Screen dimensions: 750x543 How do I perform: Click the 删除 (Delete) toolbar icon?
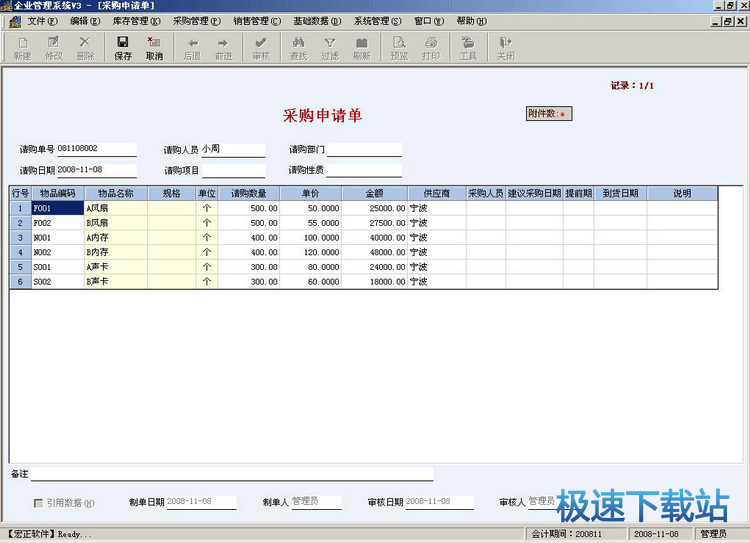85,48
